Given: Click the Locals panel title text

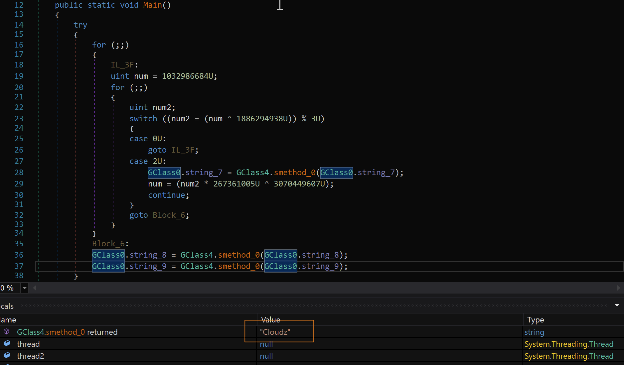Looking at the screenshot, I should [x=7, y=306].
